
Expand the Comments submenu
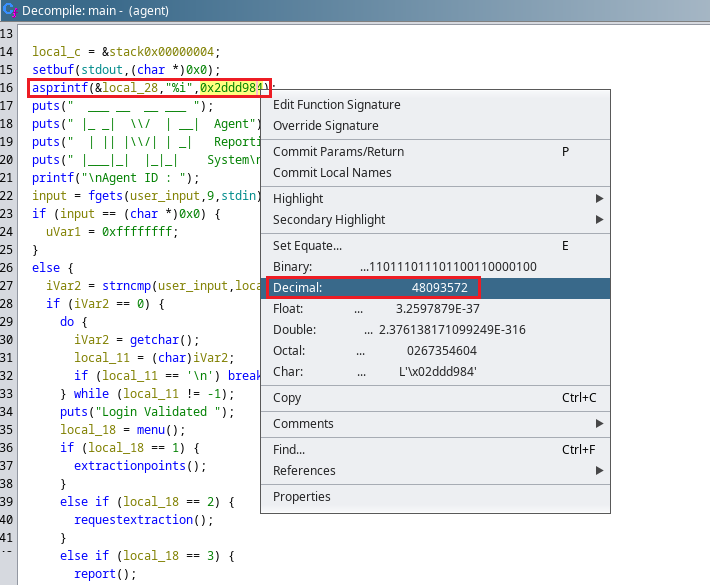[303, 424]
